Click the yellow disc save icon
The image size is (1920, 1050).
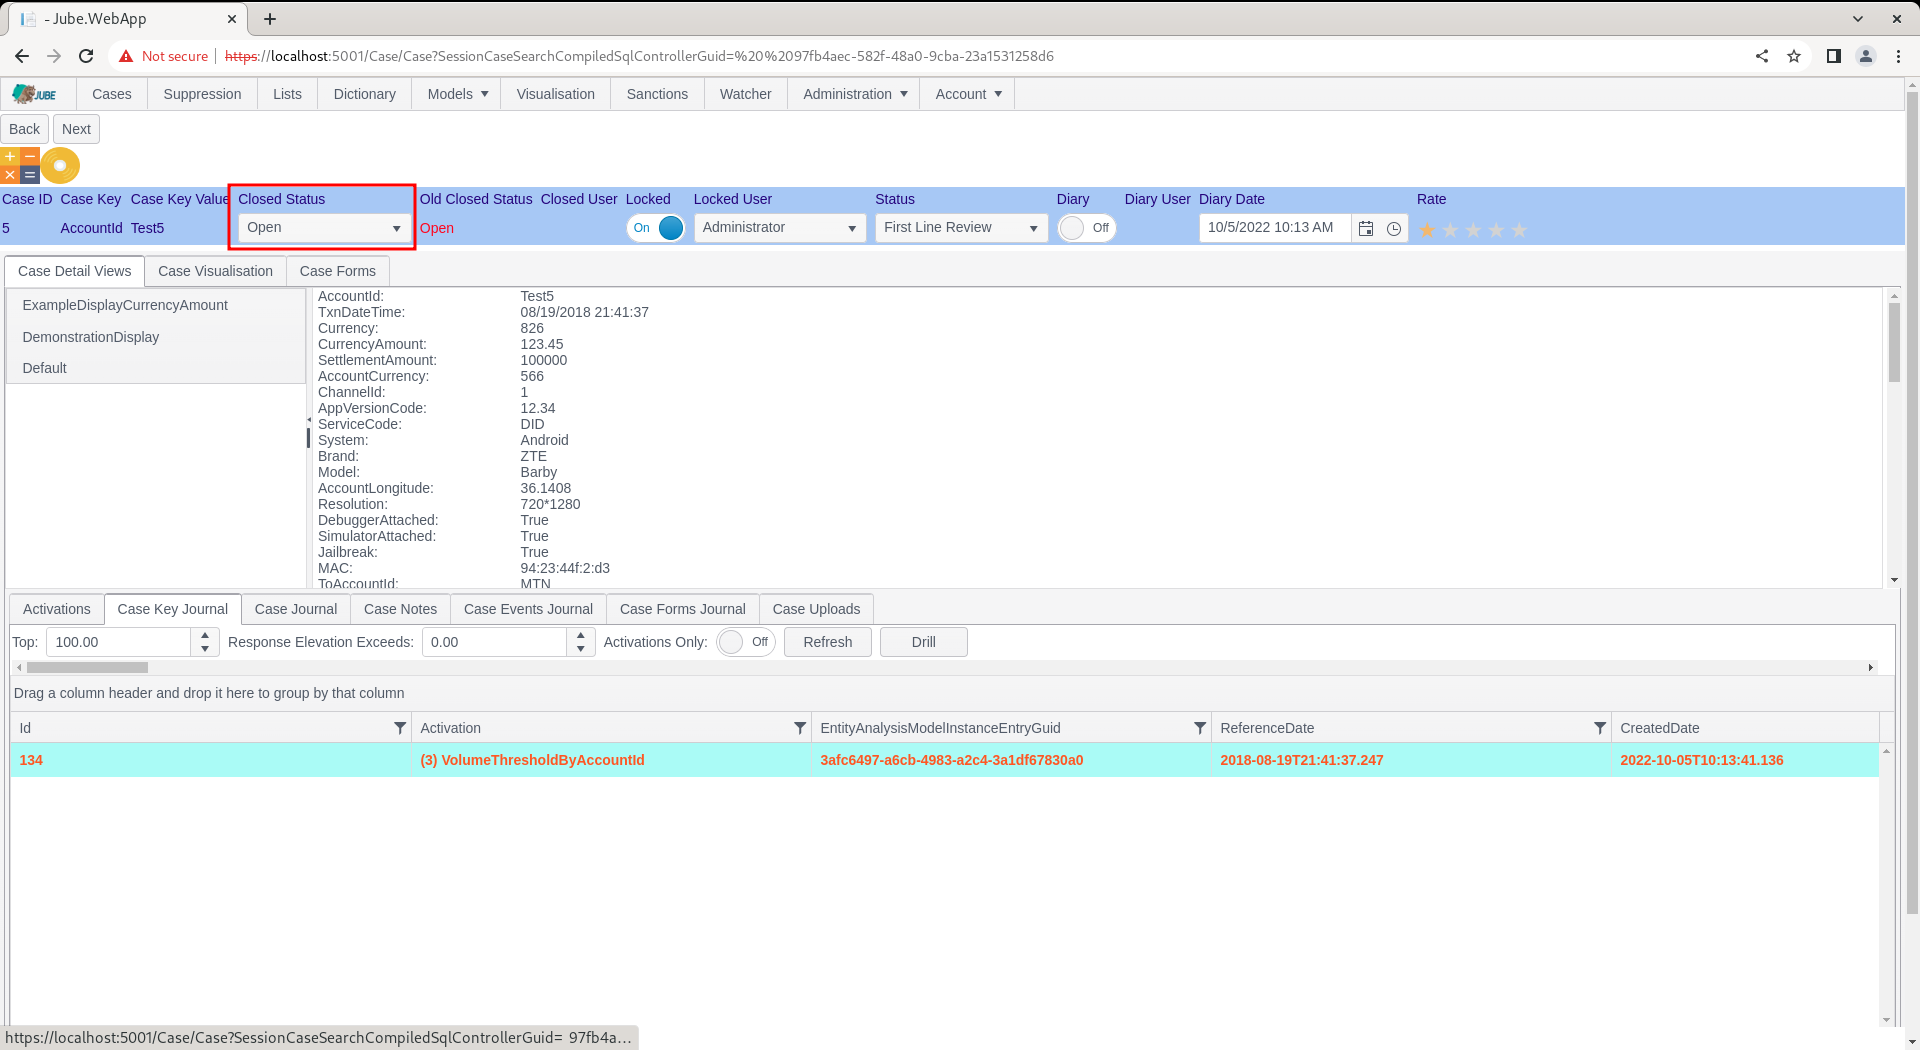(60, 166)
